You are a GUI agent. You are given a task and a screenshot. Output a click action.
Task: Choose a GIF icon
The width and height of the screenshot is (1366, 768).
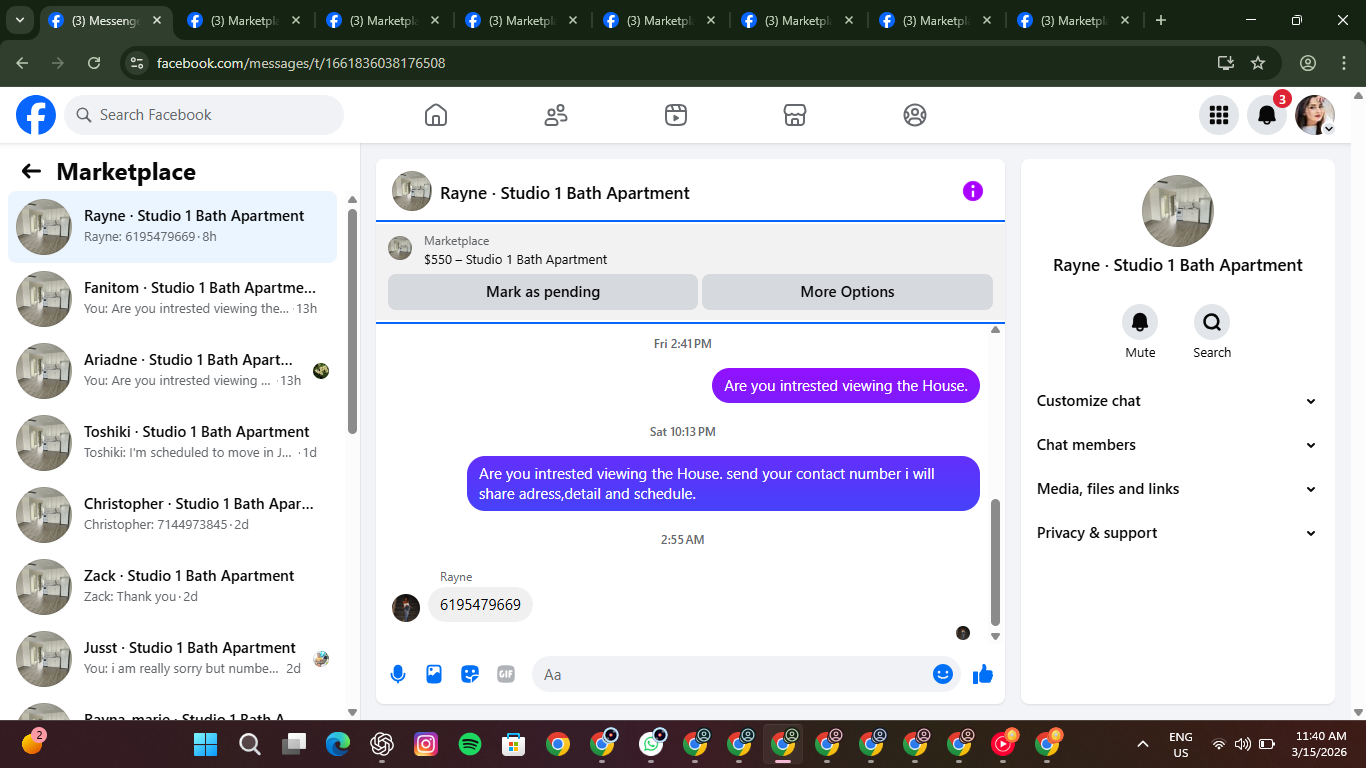tap(506, 674)
